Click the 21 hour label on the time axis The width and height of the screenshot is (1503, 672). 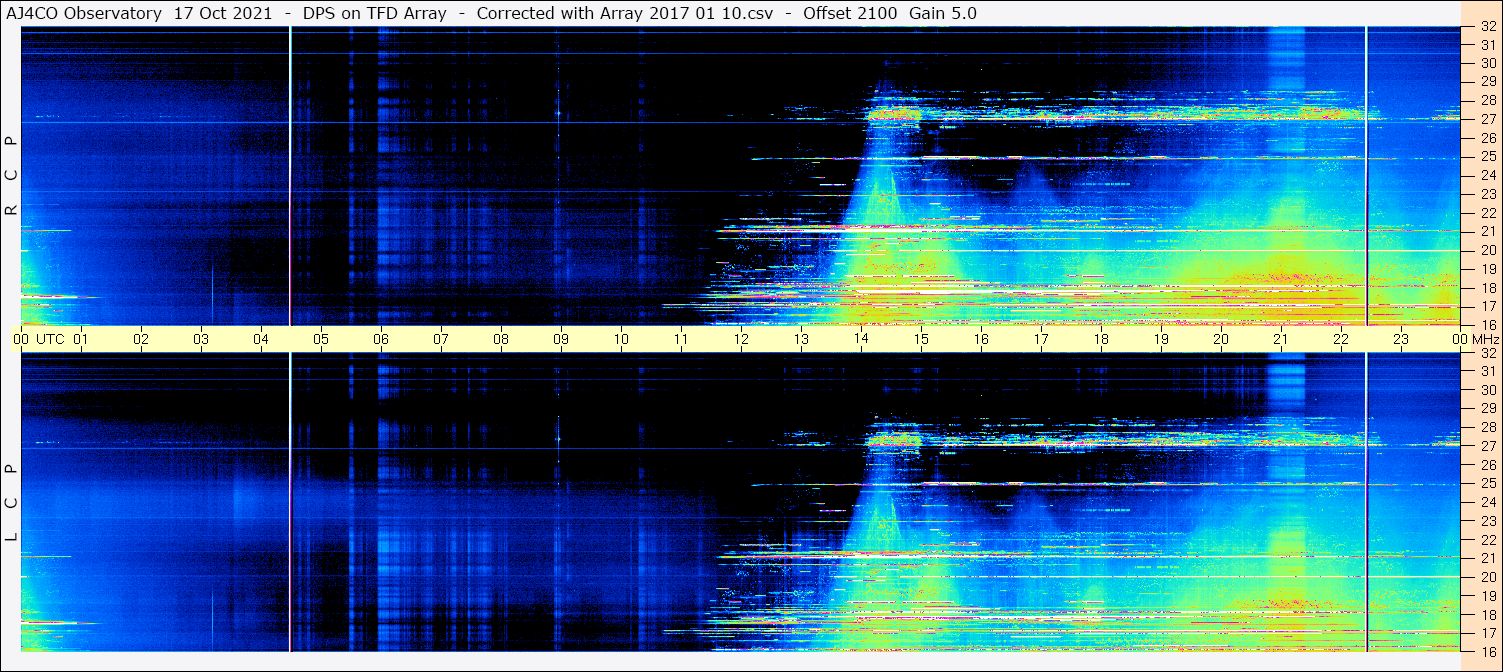[1281, 339]
